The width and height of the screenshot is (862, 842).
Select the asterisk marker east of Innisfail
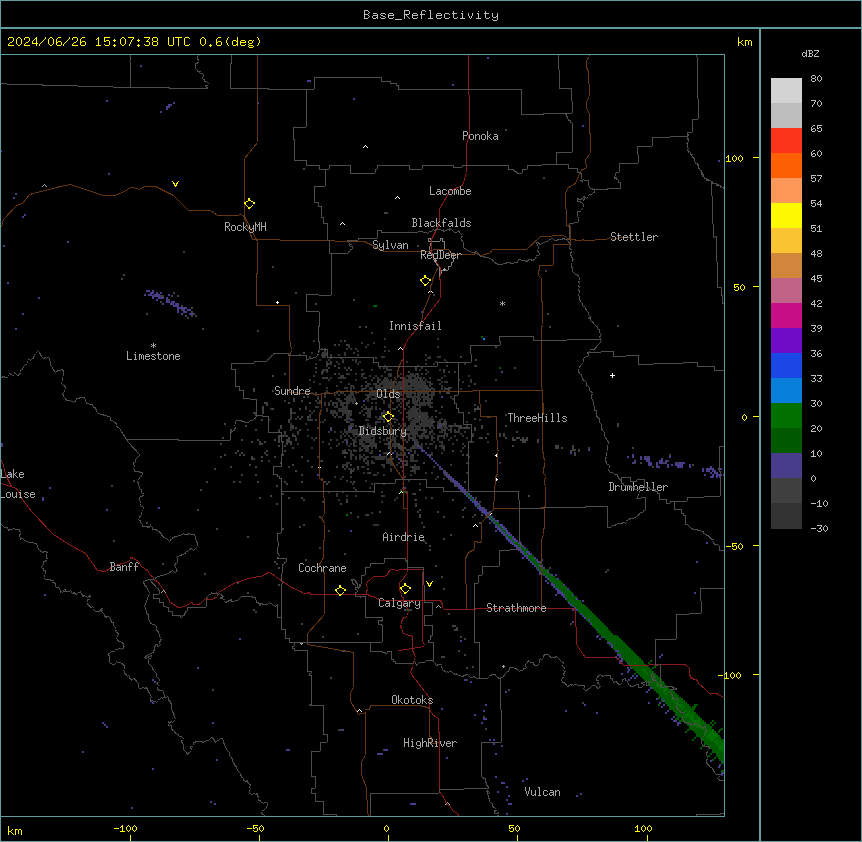tap(502, 303)
